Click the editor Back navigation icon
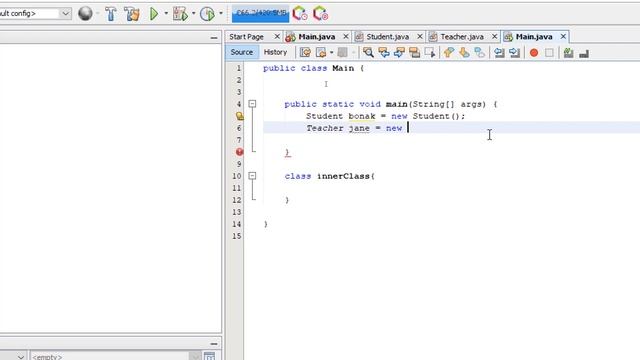The height and width of the screenshot is (360, 640). click(321, 52)
